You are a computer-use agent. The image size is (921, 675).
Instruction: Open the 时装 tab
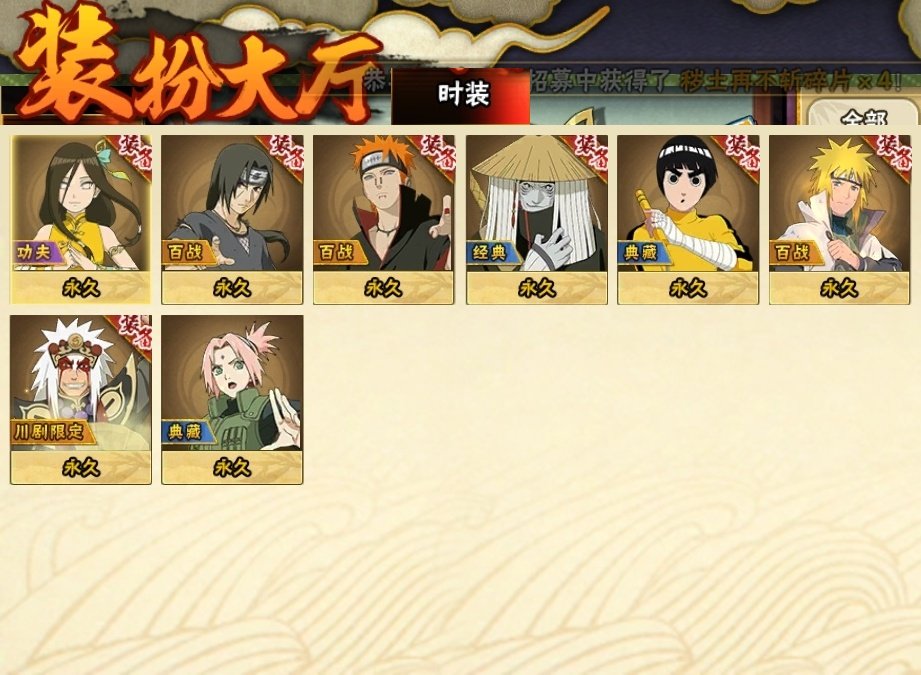462,95
